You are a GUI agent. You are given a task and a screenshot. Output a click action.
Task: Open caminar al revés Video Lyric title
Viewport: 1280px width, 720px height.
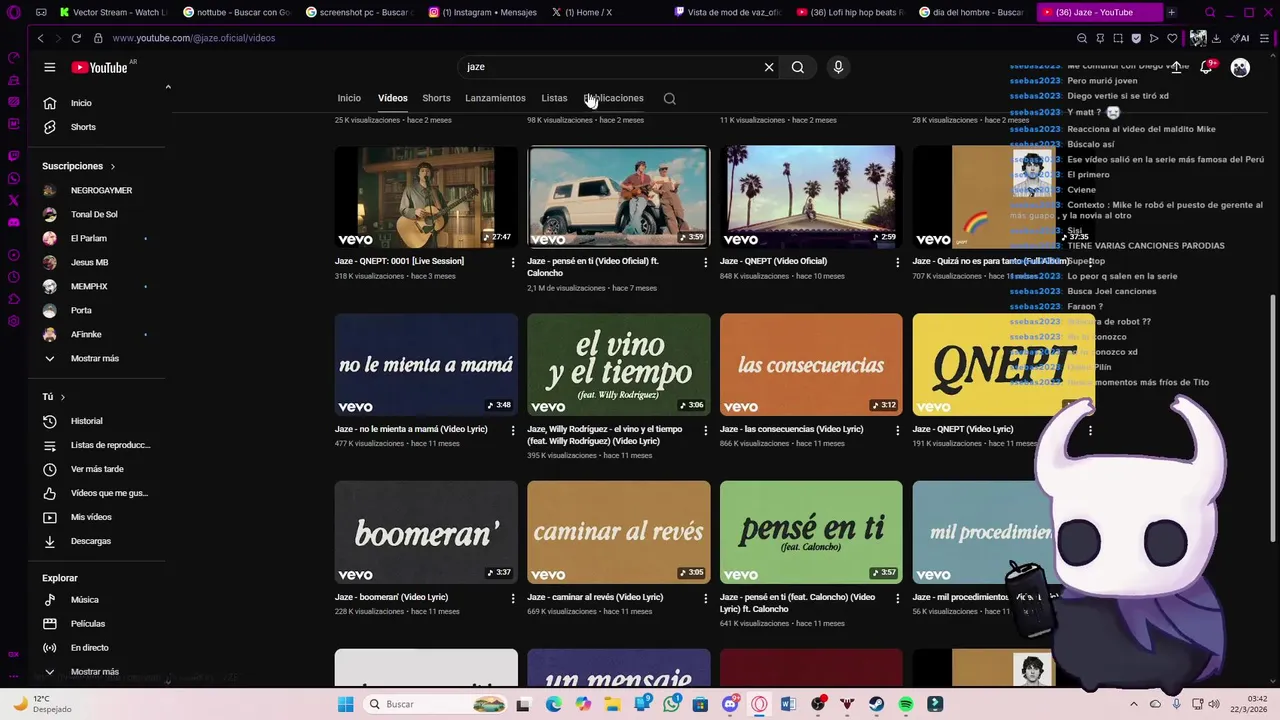(595, 597)
